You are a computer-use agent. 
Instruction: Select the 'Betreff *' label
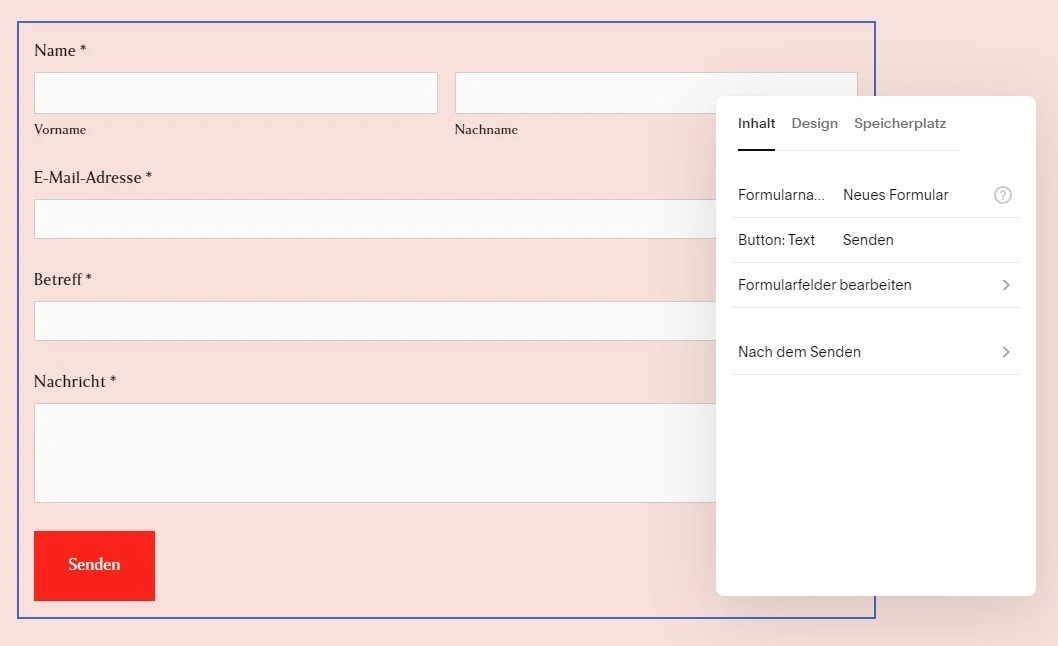tap(63, 279)
